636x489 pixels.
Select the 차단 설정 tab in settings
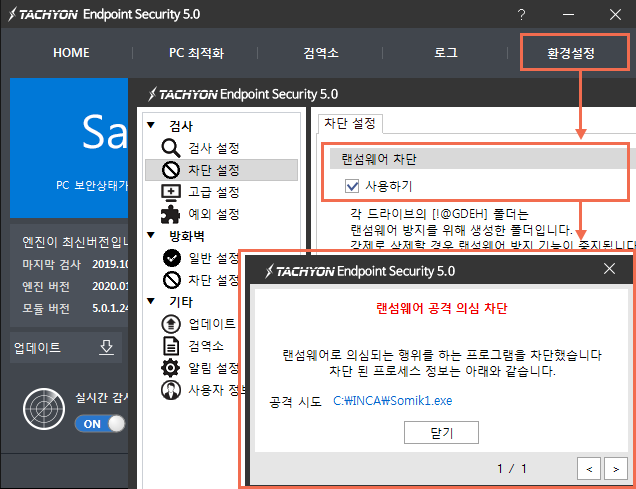(x=350, y=123)
